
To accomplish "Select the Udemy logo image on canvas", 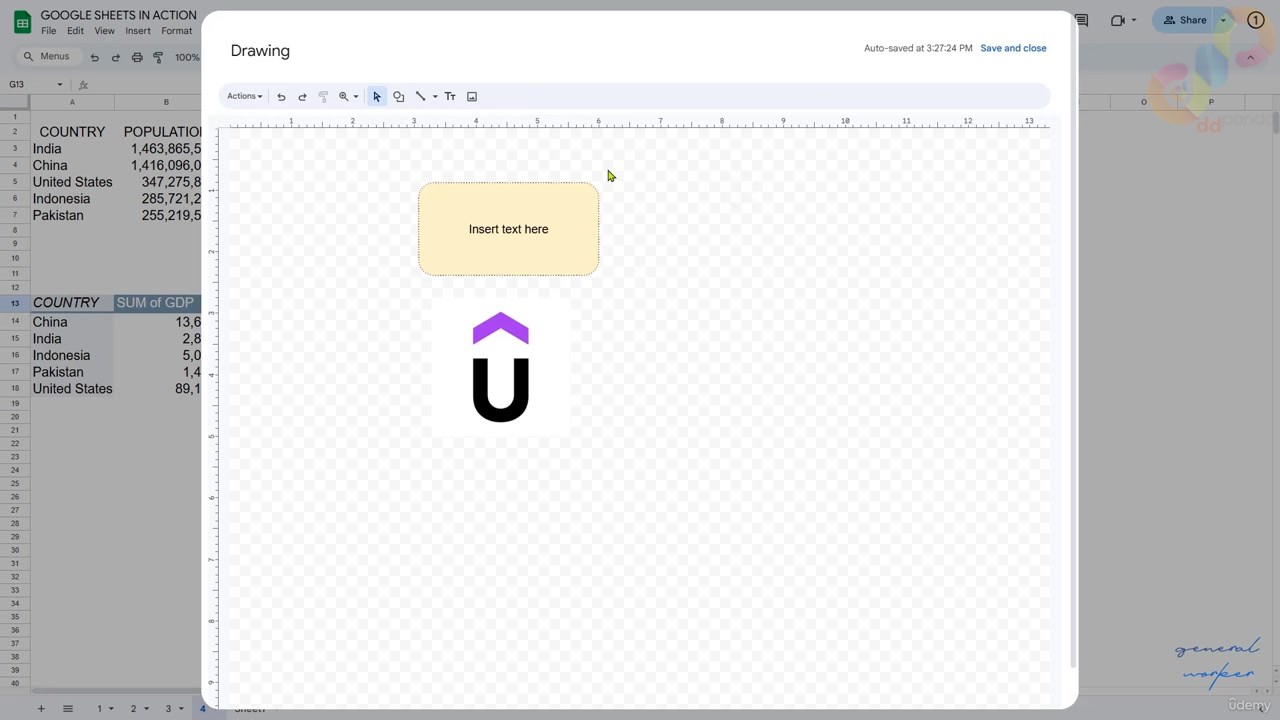I will tap(500, 367).
